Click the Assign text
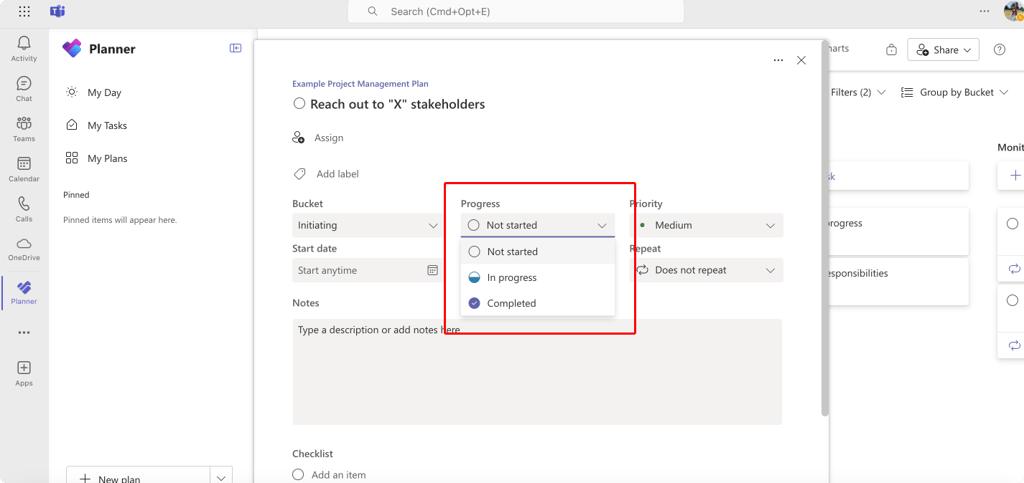Image resolution: width=1024 pixels, height=483 pixels. [328, 138]
